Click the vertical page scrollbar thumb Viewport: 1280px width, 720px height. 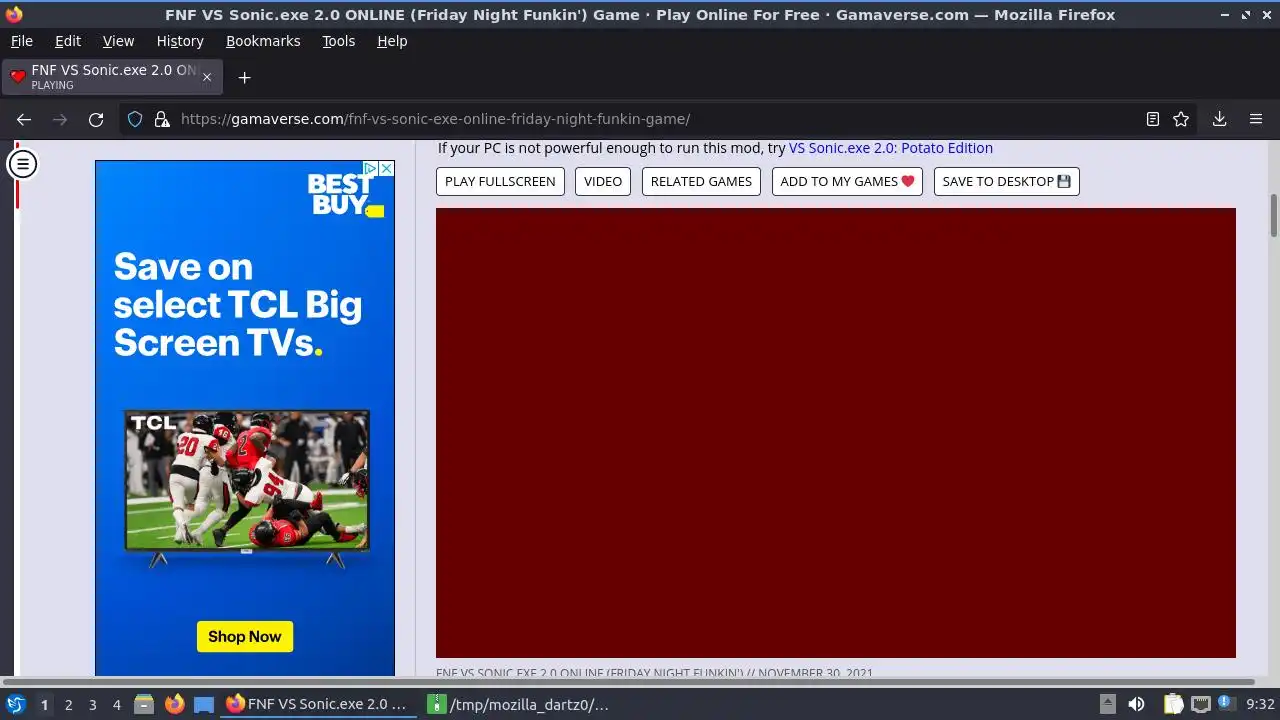[1274, 216]
